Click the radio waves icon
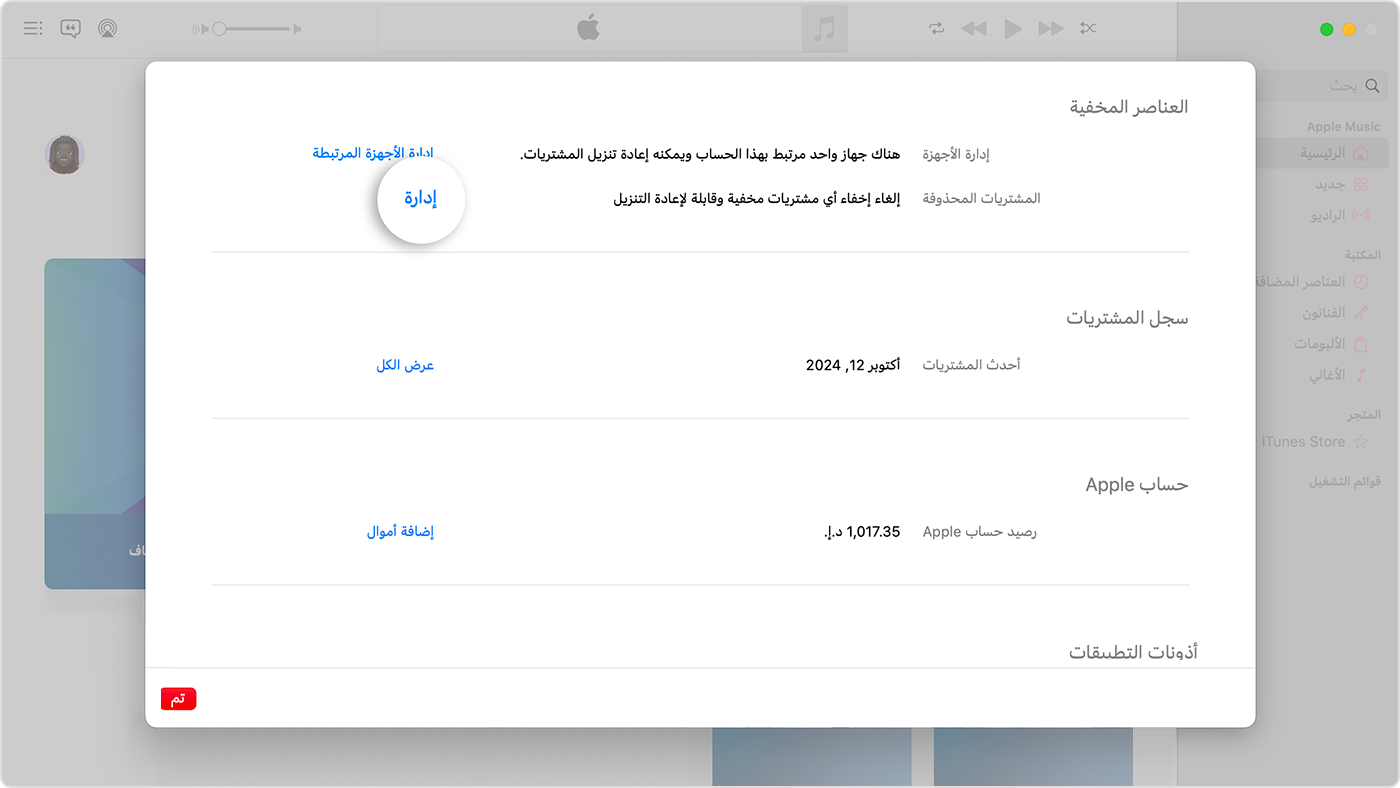This screenshot has height=788, width=1400. click(1360, 215)
